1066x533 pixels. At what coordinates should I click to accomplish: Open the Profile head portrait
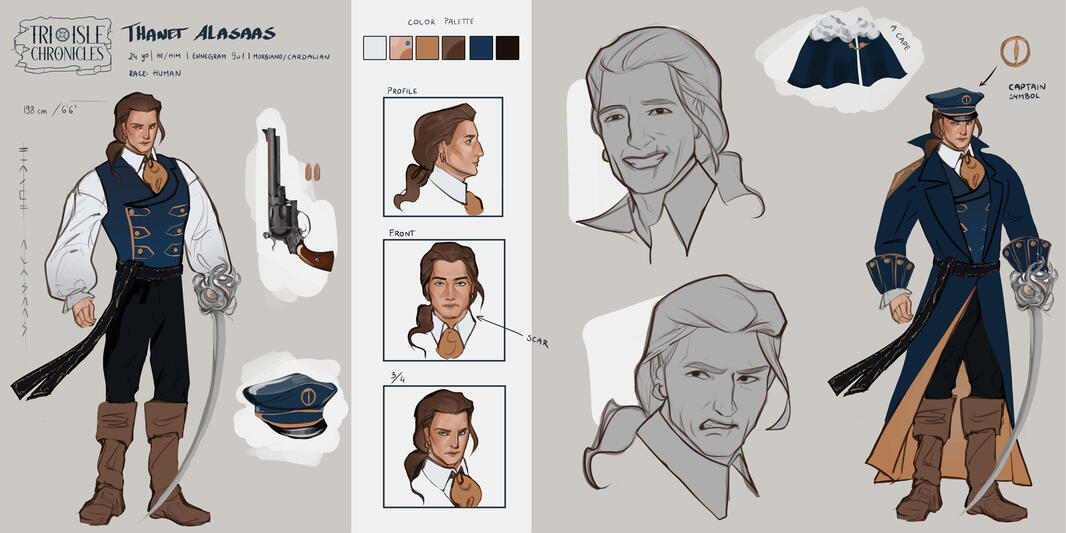(443, 157)
